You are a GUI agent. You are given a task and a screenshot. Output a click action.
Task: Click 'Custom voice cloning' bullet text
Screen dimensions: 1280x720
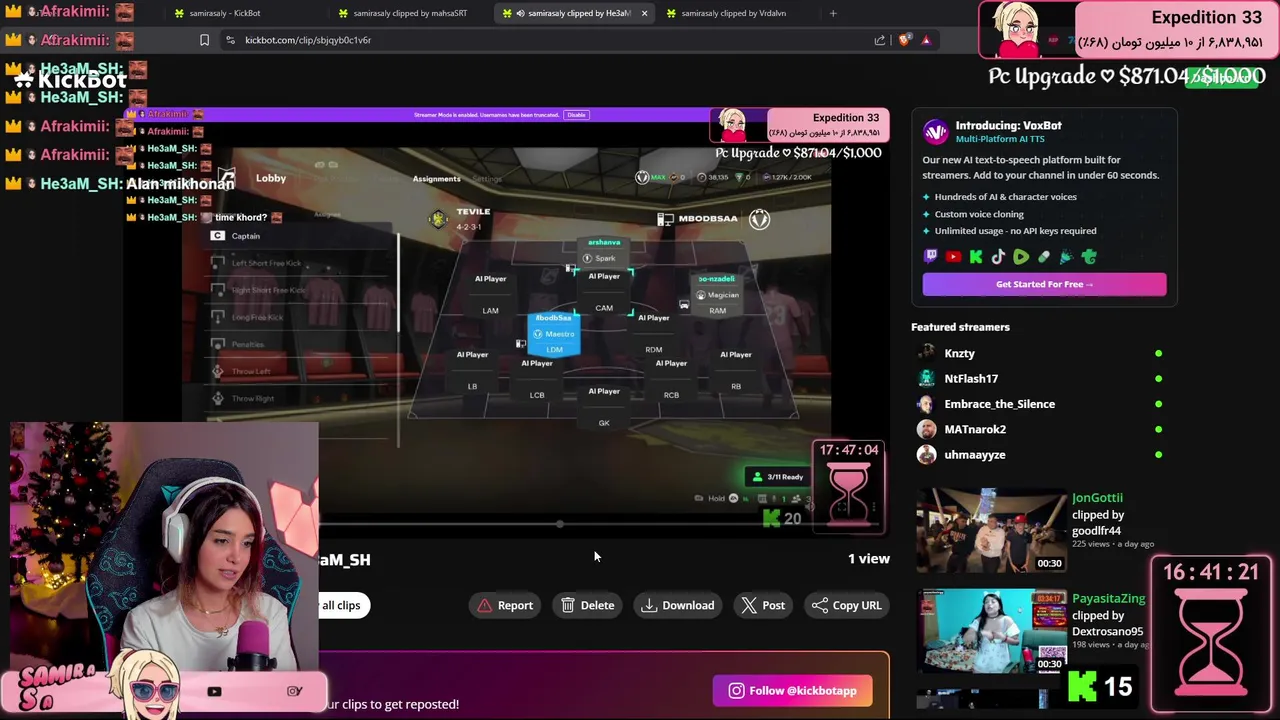click(x=979, y=214)
